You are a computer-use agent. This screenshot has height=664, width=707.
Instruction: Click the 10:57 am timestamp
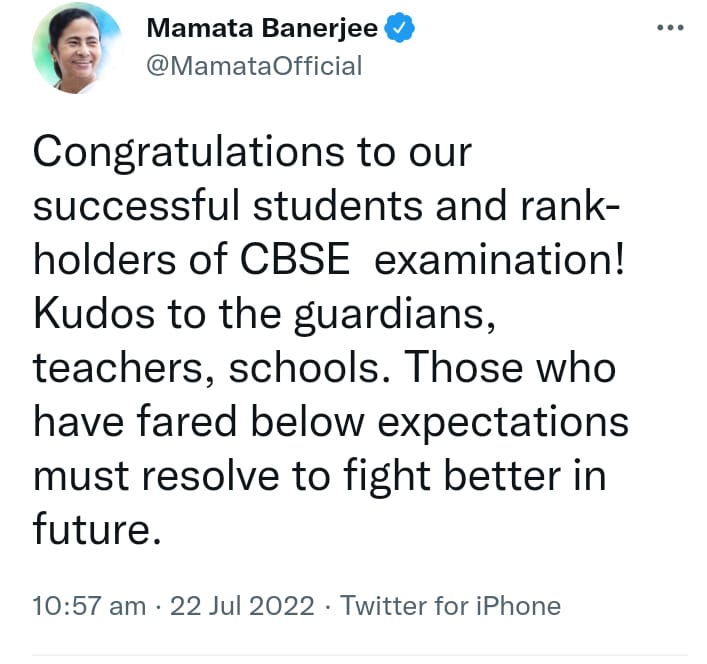point(89,605)
